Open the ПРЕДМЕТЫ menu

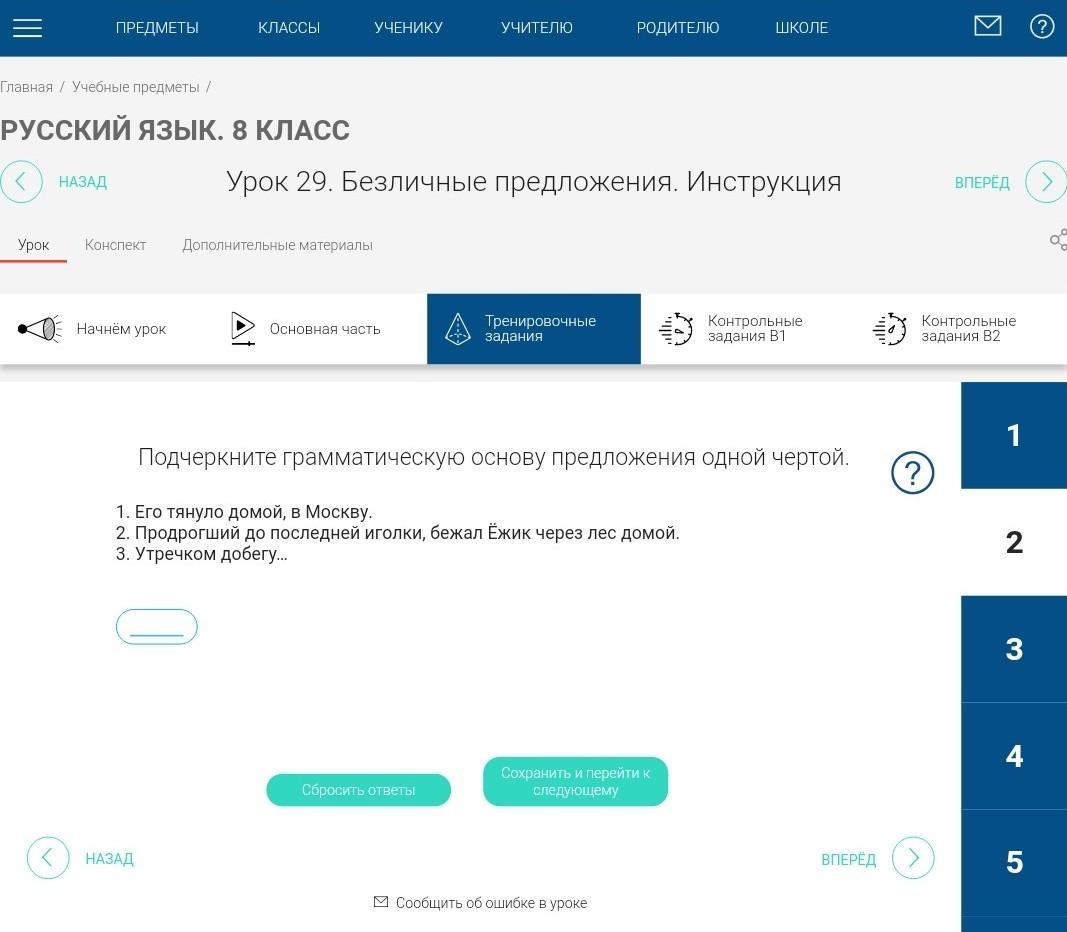(x=157, y=28)
